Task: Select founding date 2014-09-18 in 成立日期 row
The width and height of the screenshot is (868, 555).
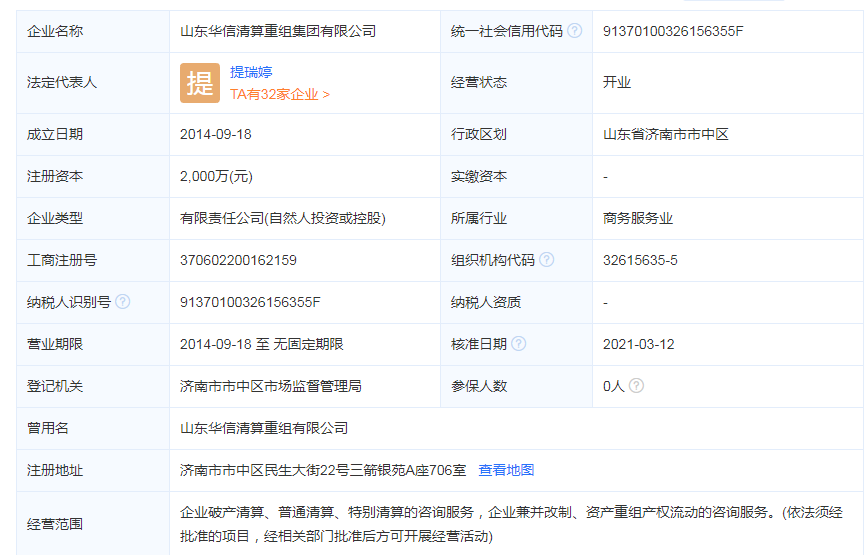Action: click(x=216, y=134)
